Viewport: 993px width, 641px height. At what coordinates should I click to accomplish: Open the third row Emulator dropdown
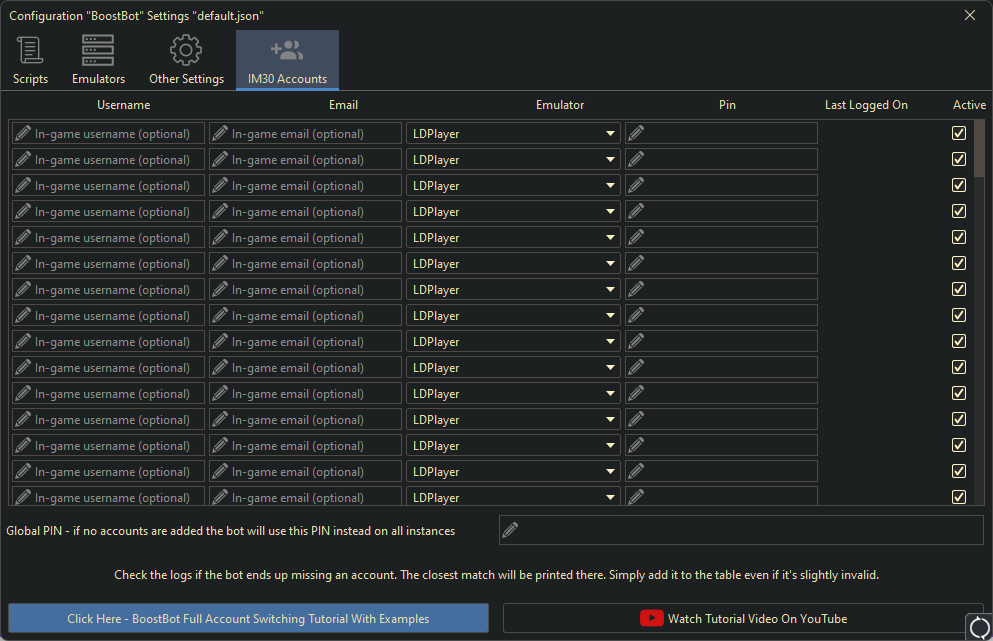coord(611,185)
